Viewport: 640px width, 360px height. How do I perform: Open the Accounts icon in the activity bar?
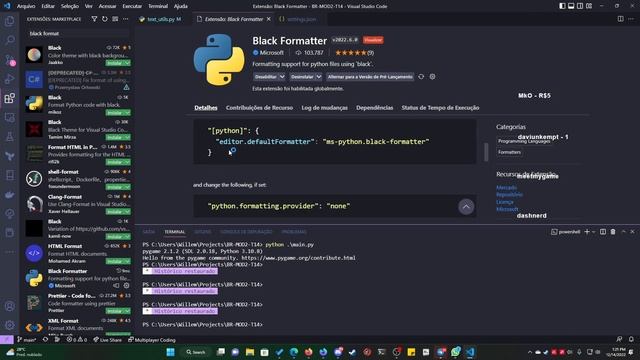[x=9, y=306]
